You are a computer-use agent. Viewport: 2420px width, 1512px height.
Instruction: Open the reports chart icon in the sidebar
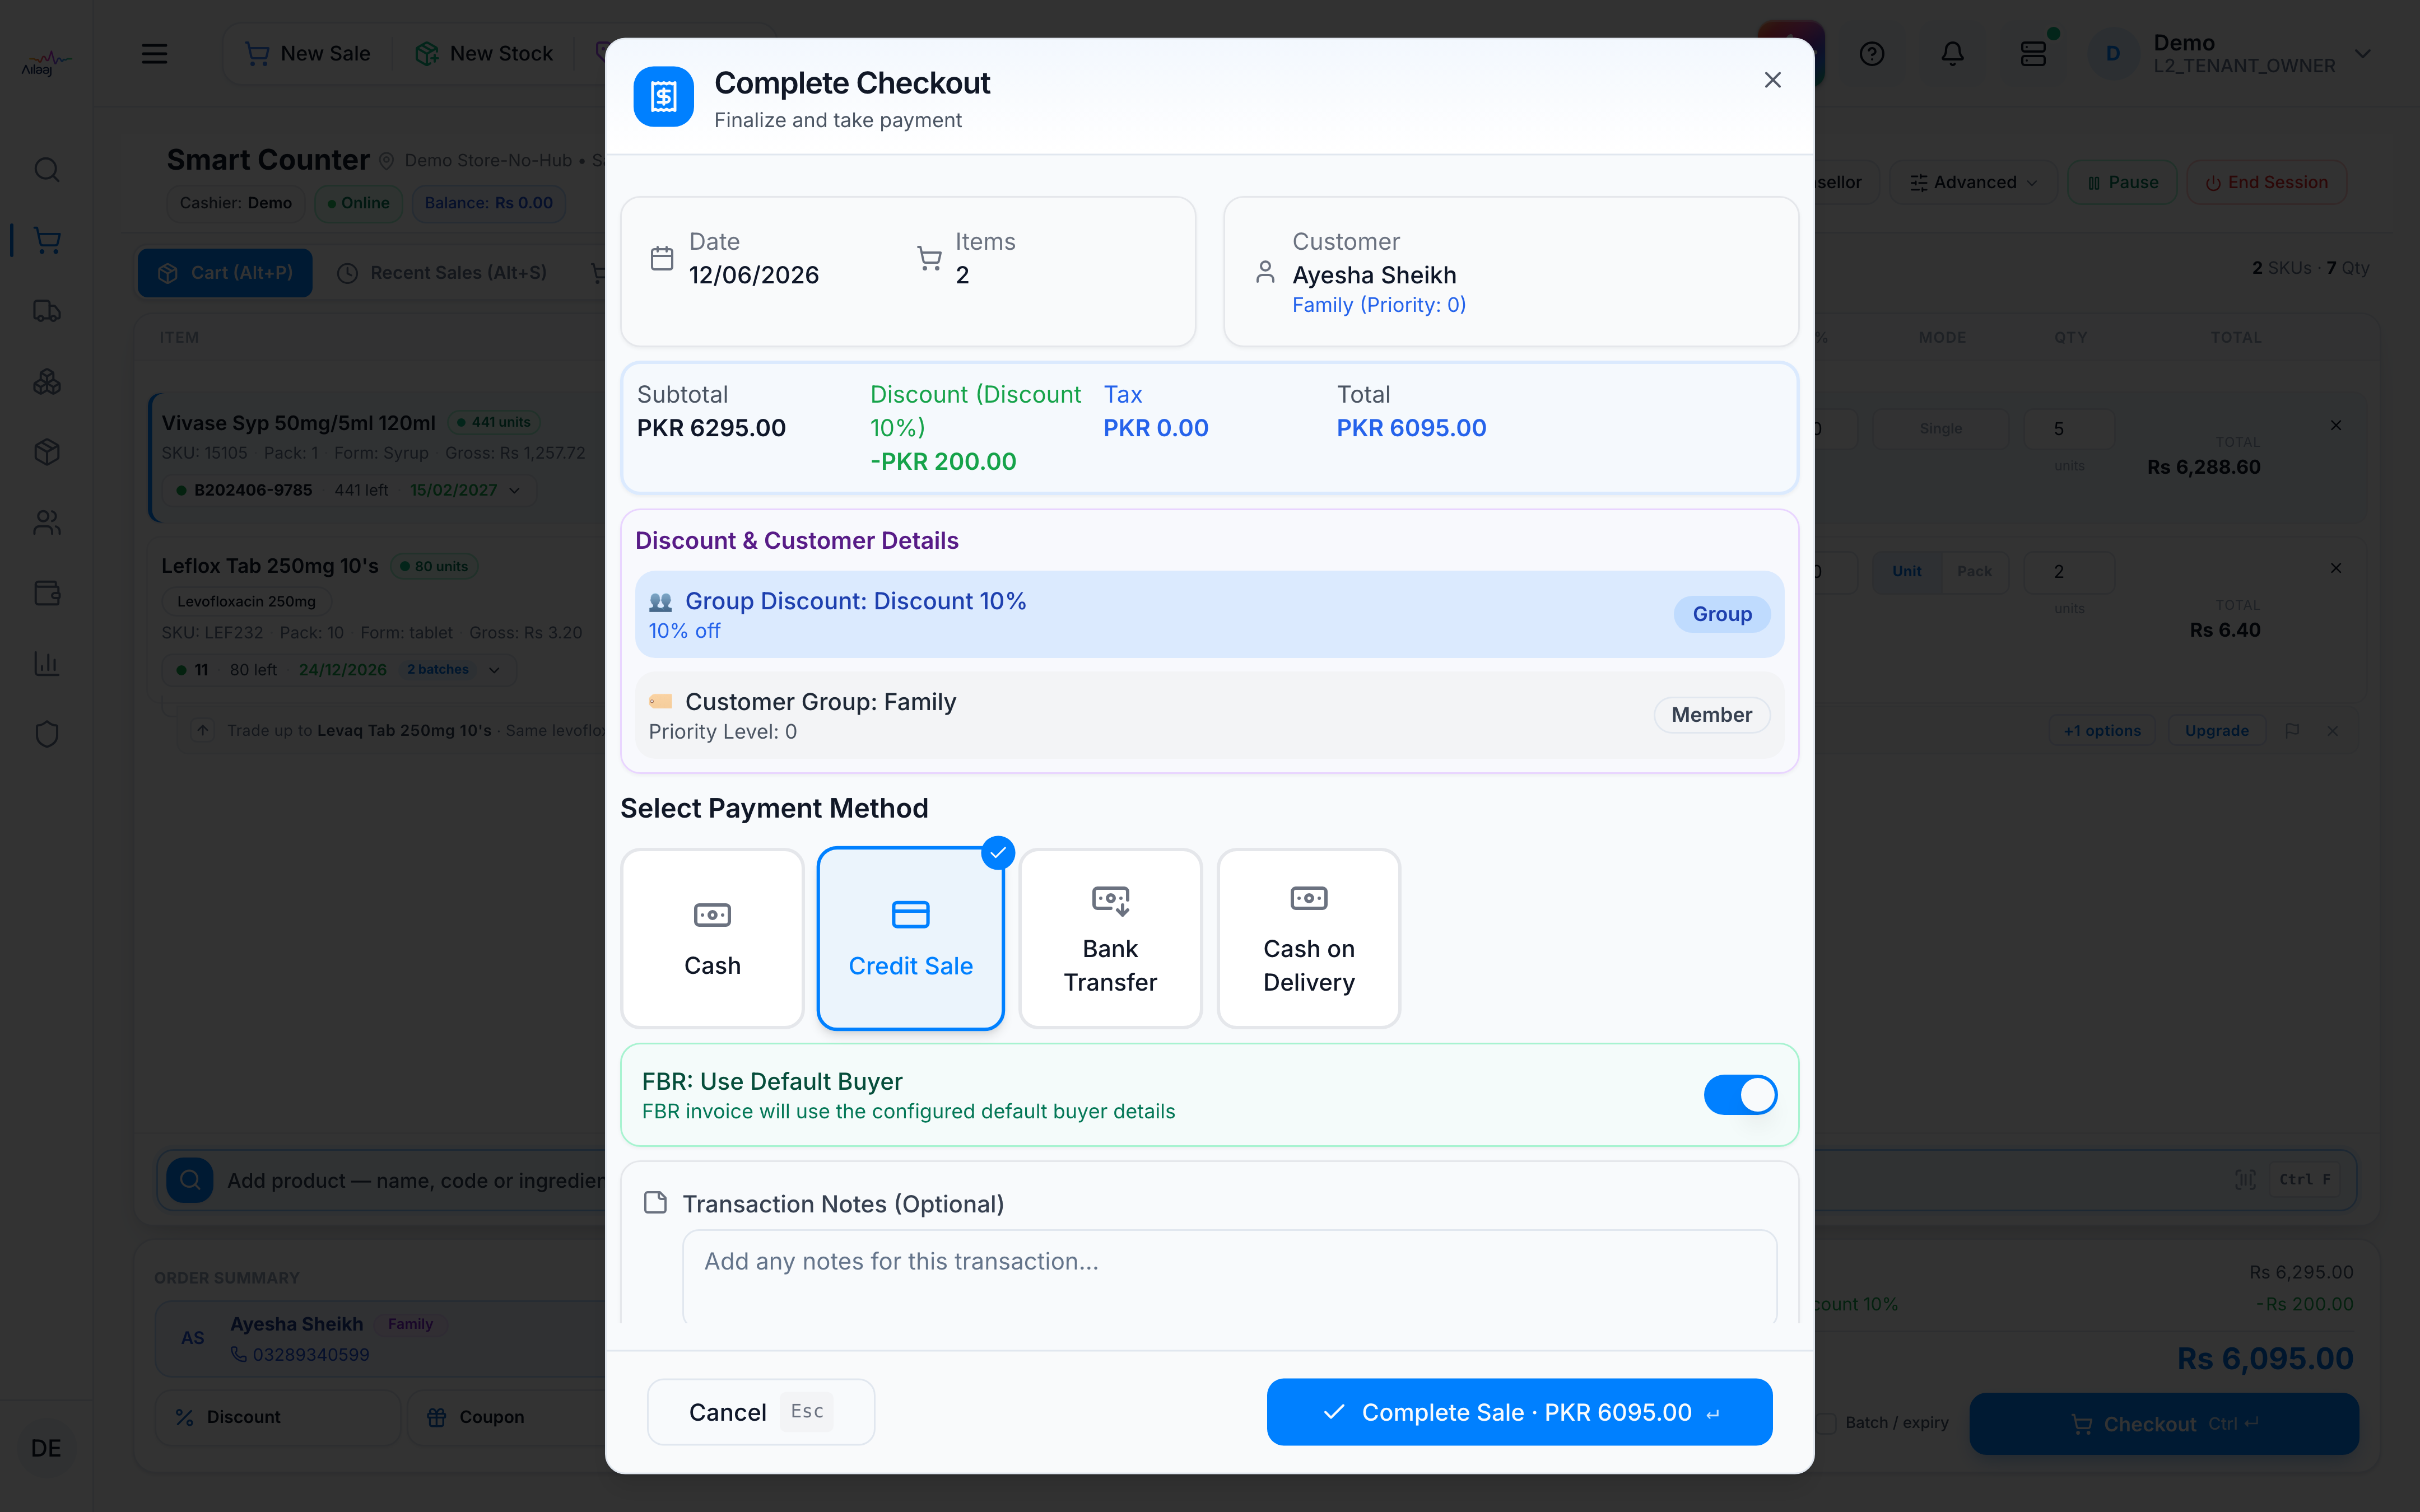(x=47, y=664)
